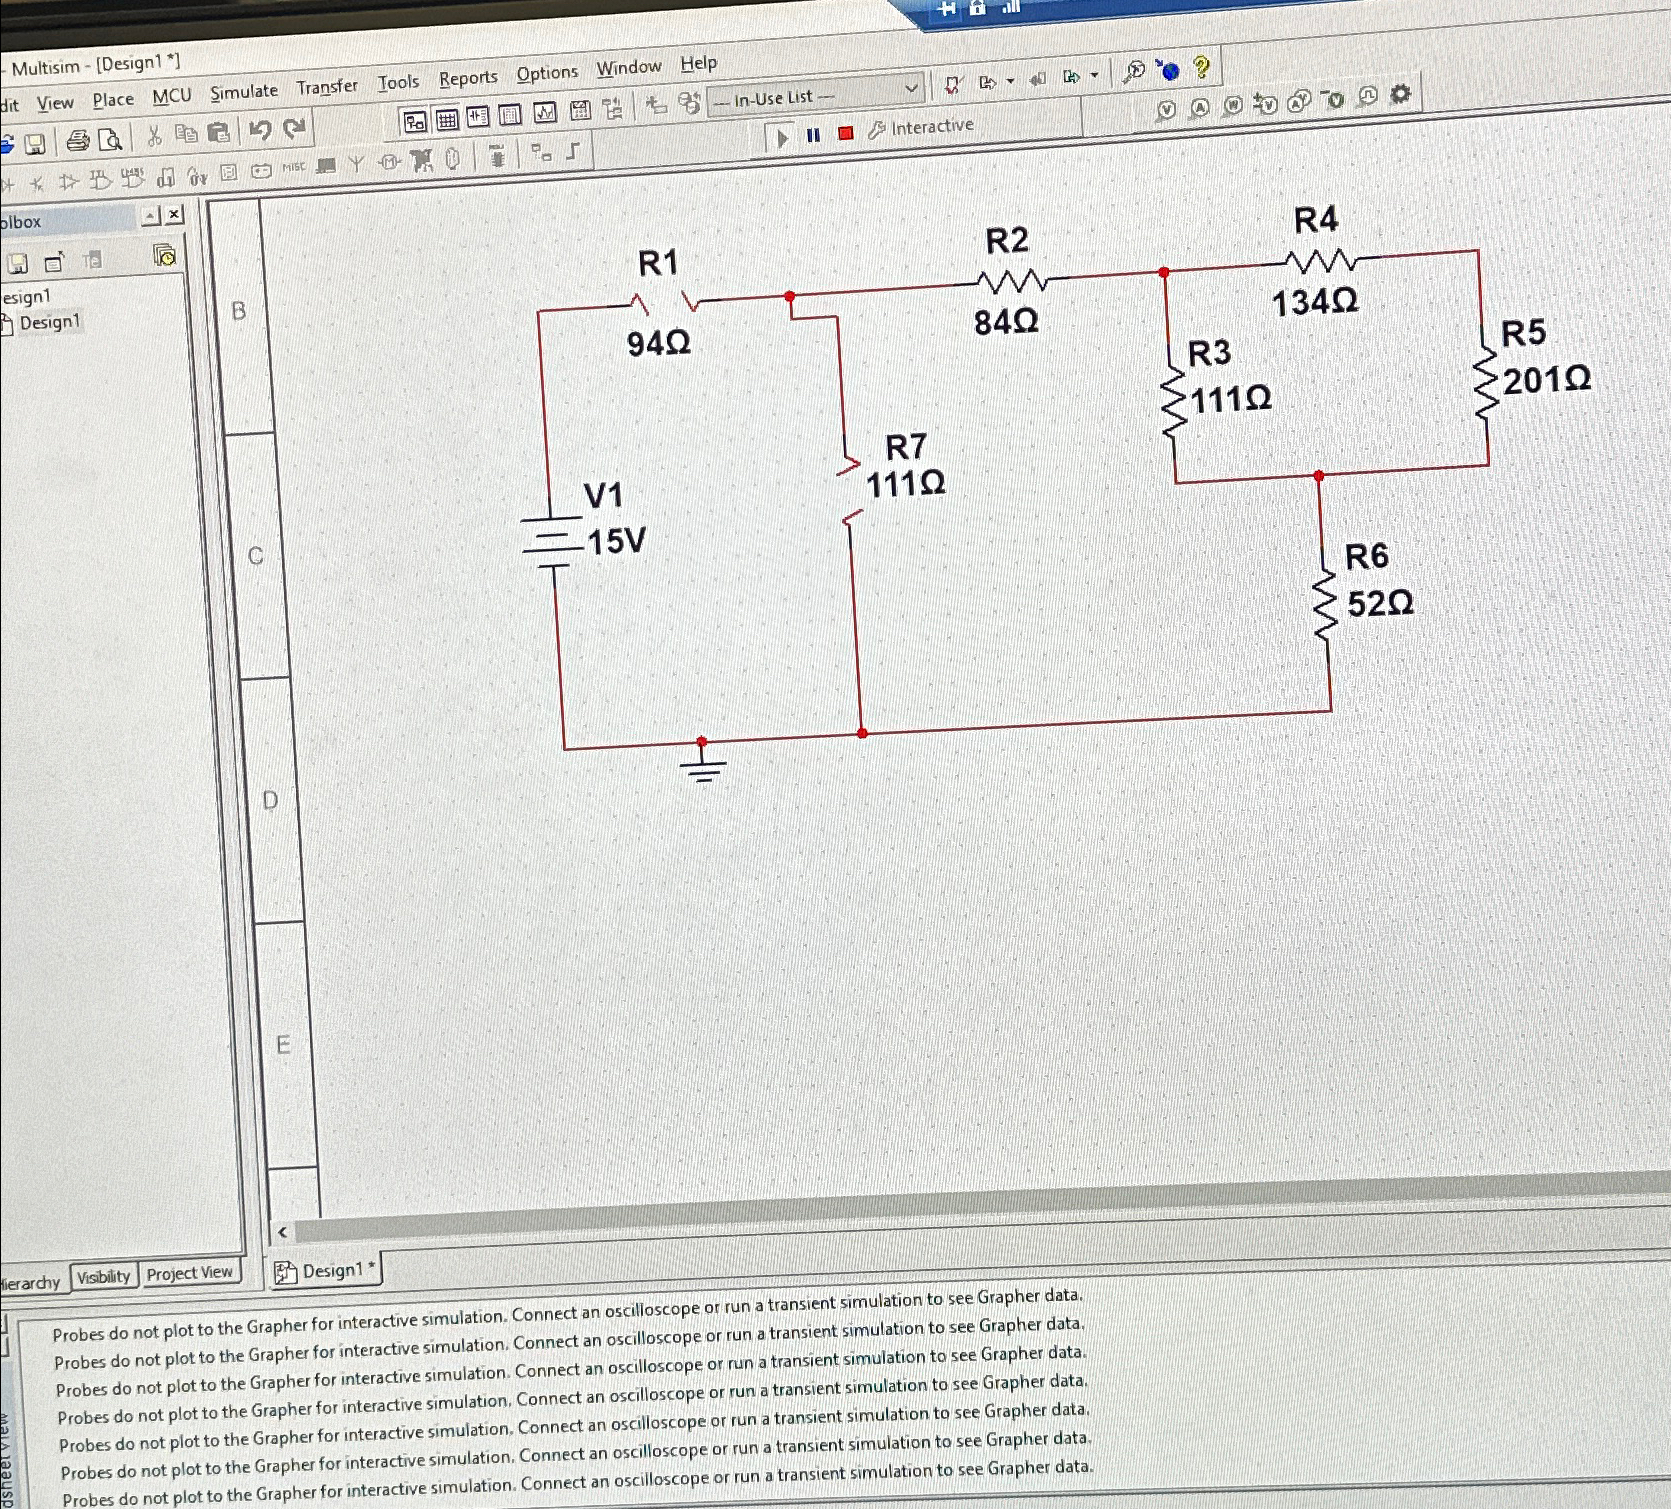Open the find examples magnifier icon
The height and width of the screenshot is (1509, 1671).
pos(1134,72)
